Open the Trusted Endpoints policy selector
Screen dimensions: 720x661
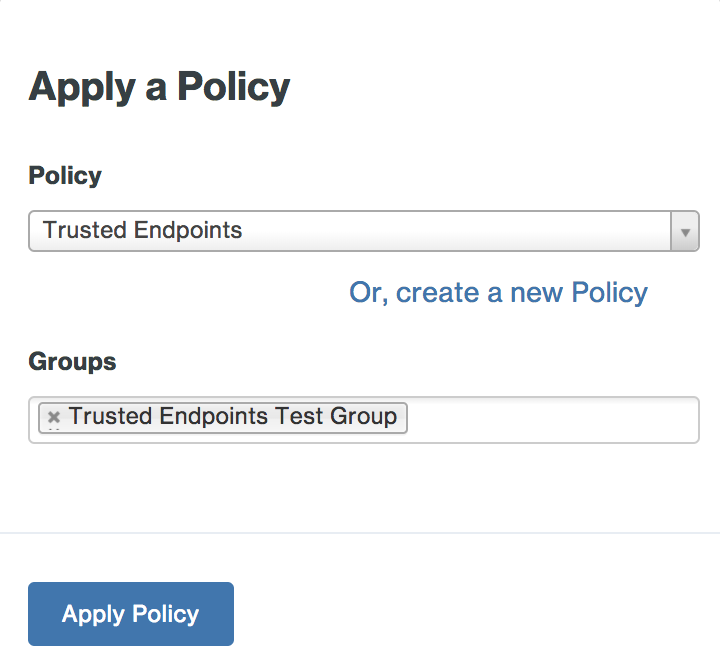[x=350, y=231]
